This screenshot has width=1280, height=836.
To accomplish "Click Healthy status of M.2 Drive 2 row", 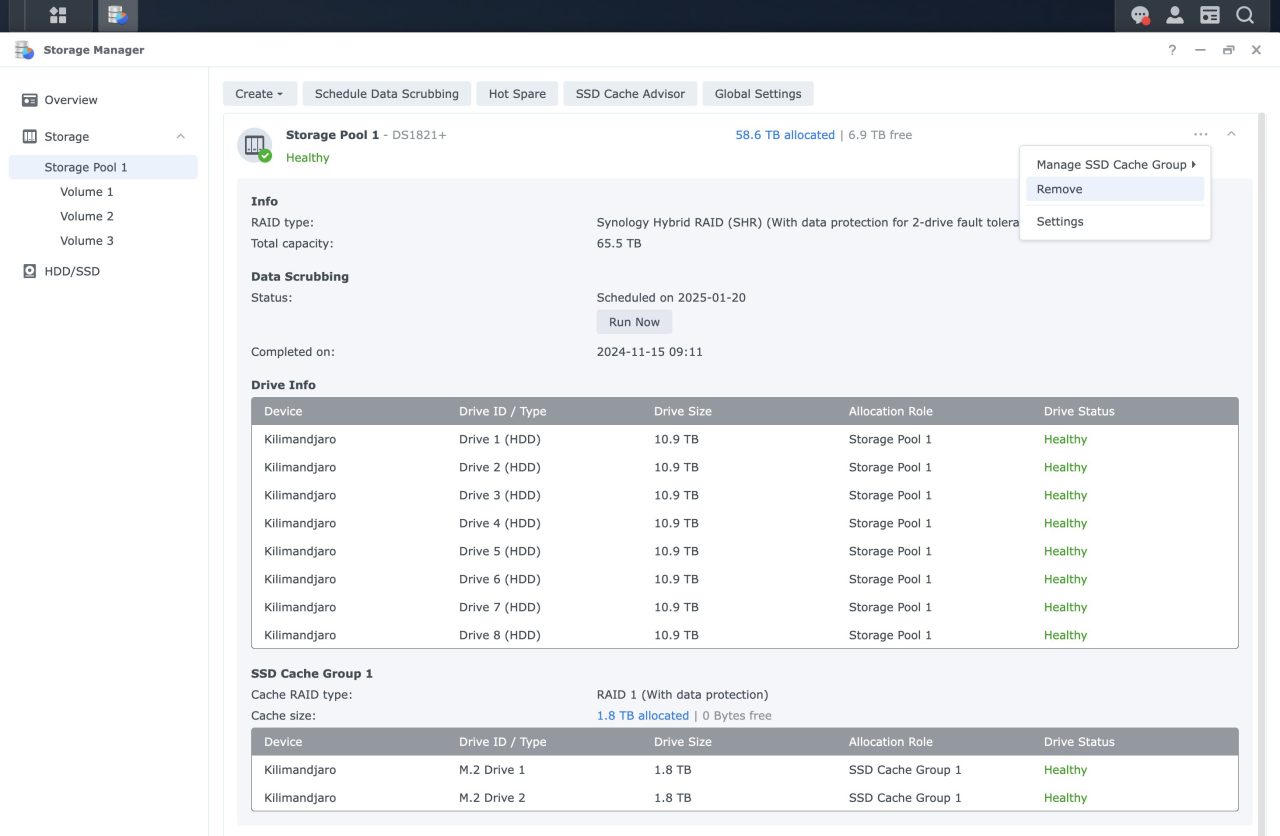I will pyautogui.click(x=1065, y=798).
